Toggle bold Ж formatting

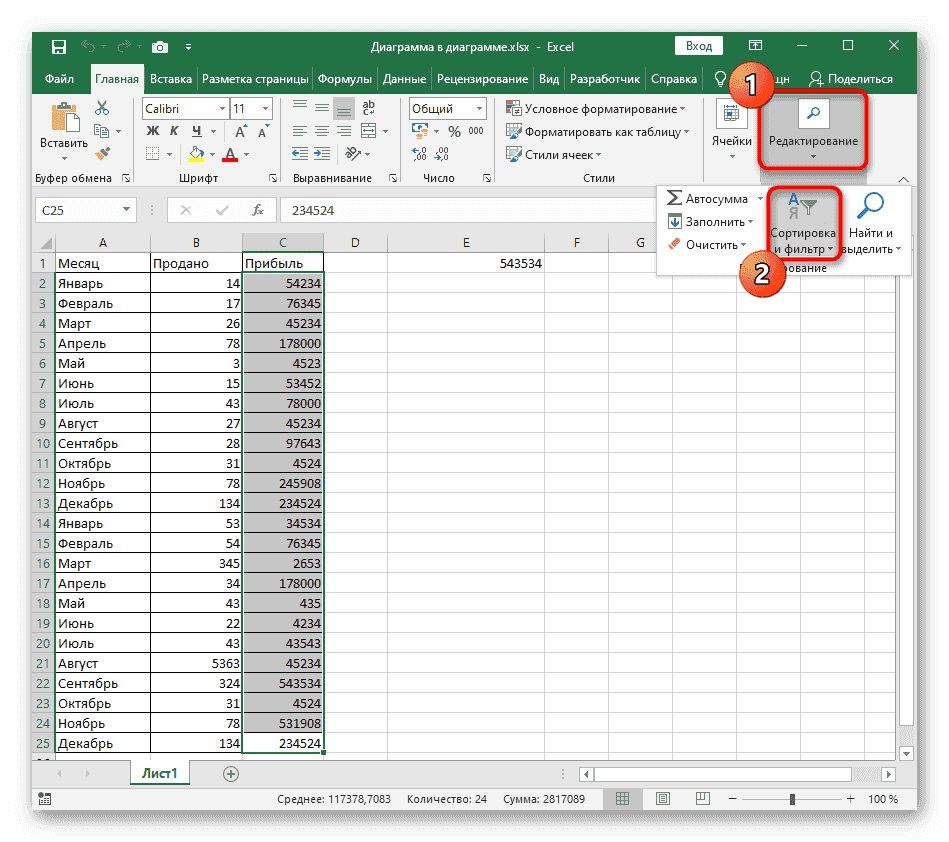(153, 131)
